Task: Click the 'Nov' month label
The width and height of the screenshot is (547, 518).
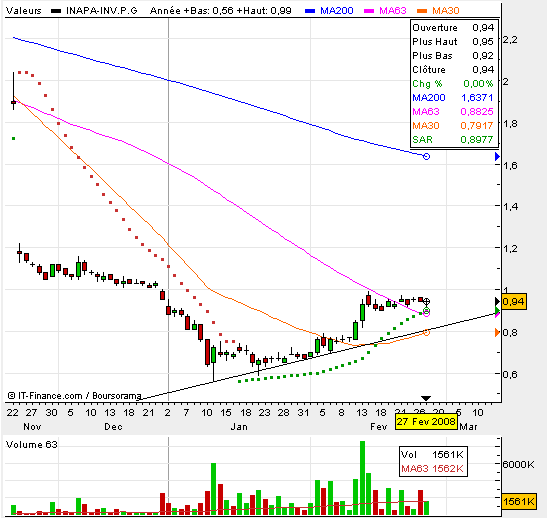Action: 32,427
